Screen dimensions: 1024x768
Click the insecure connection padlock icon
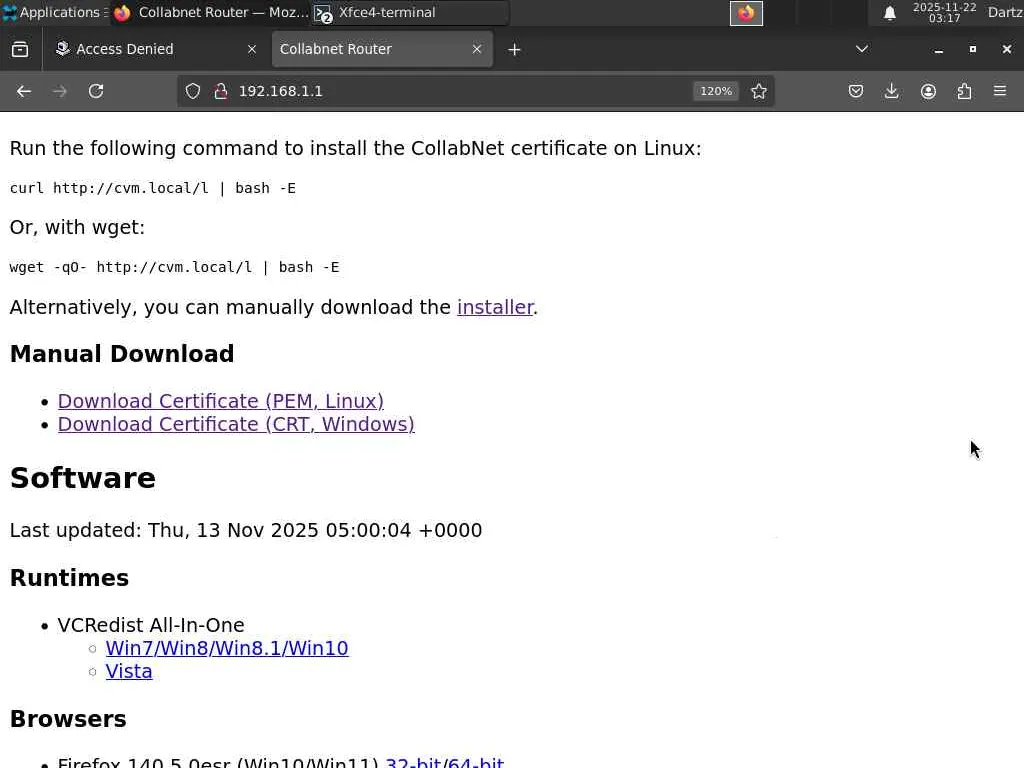point(221,91)
